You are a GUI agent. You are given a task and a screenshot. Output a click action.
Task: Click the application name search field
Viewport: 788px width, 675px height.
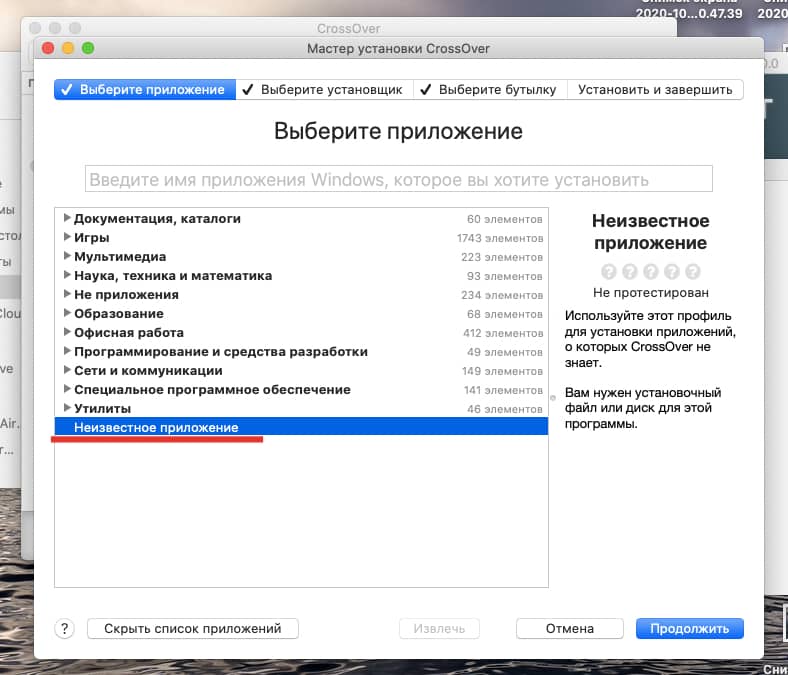click(399, 179)
